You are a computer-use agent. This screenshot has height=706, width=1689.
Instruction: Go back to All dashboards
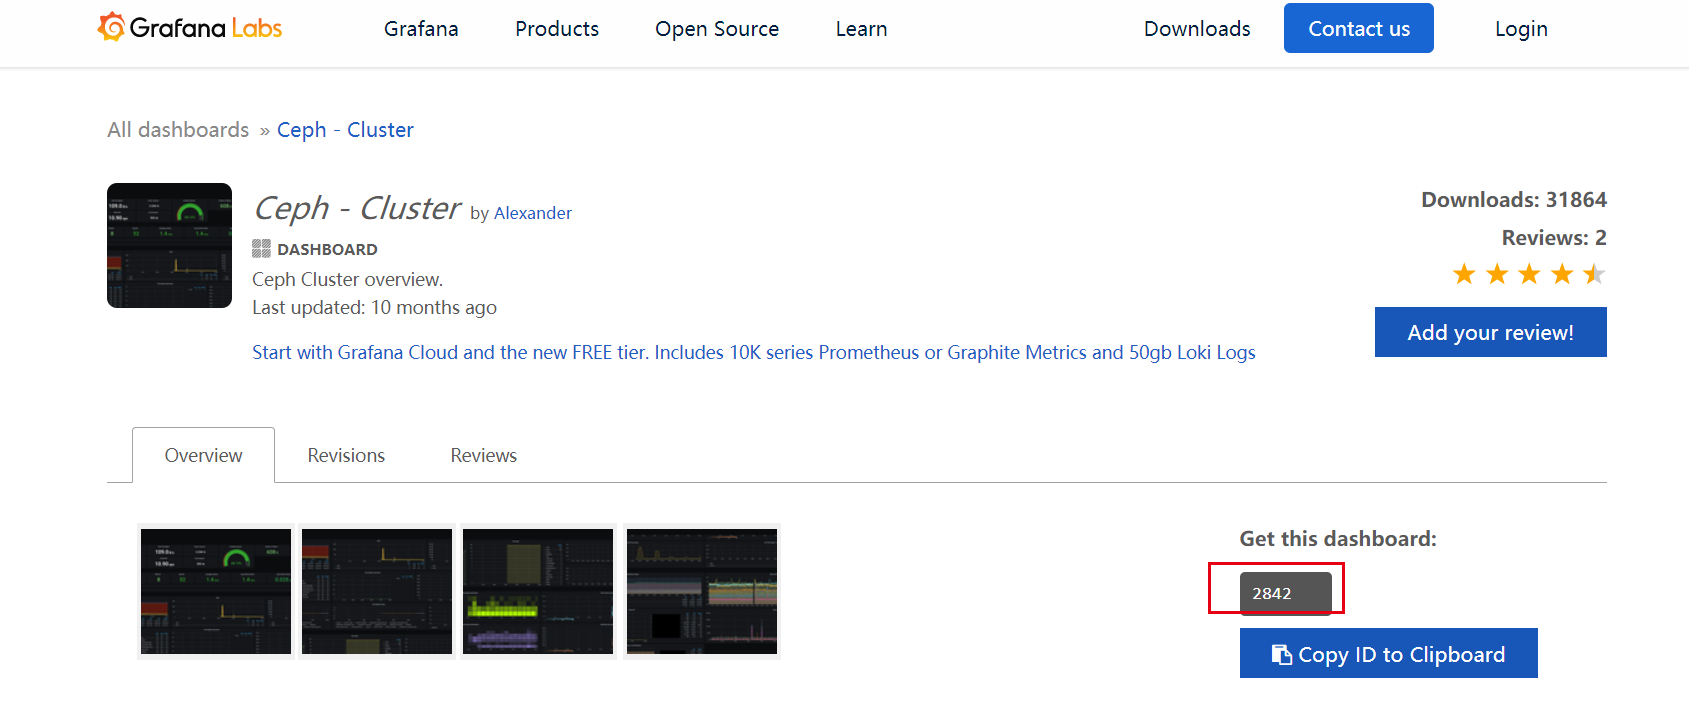(178, 130)
